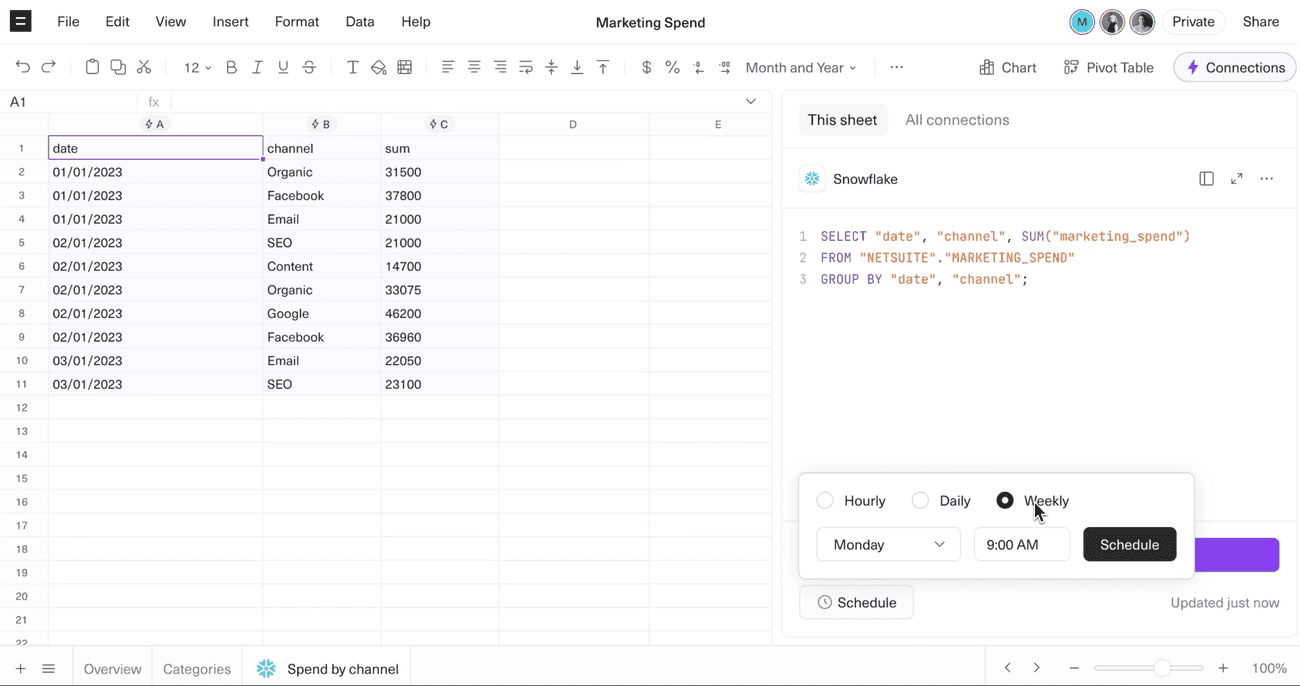Choose the Hourly schedule option
Viewport: 1300px width, 686px height.
824,500
